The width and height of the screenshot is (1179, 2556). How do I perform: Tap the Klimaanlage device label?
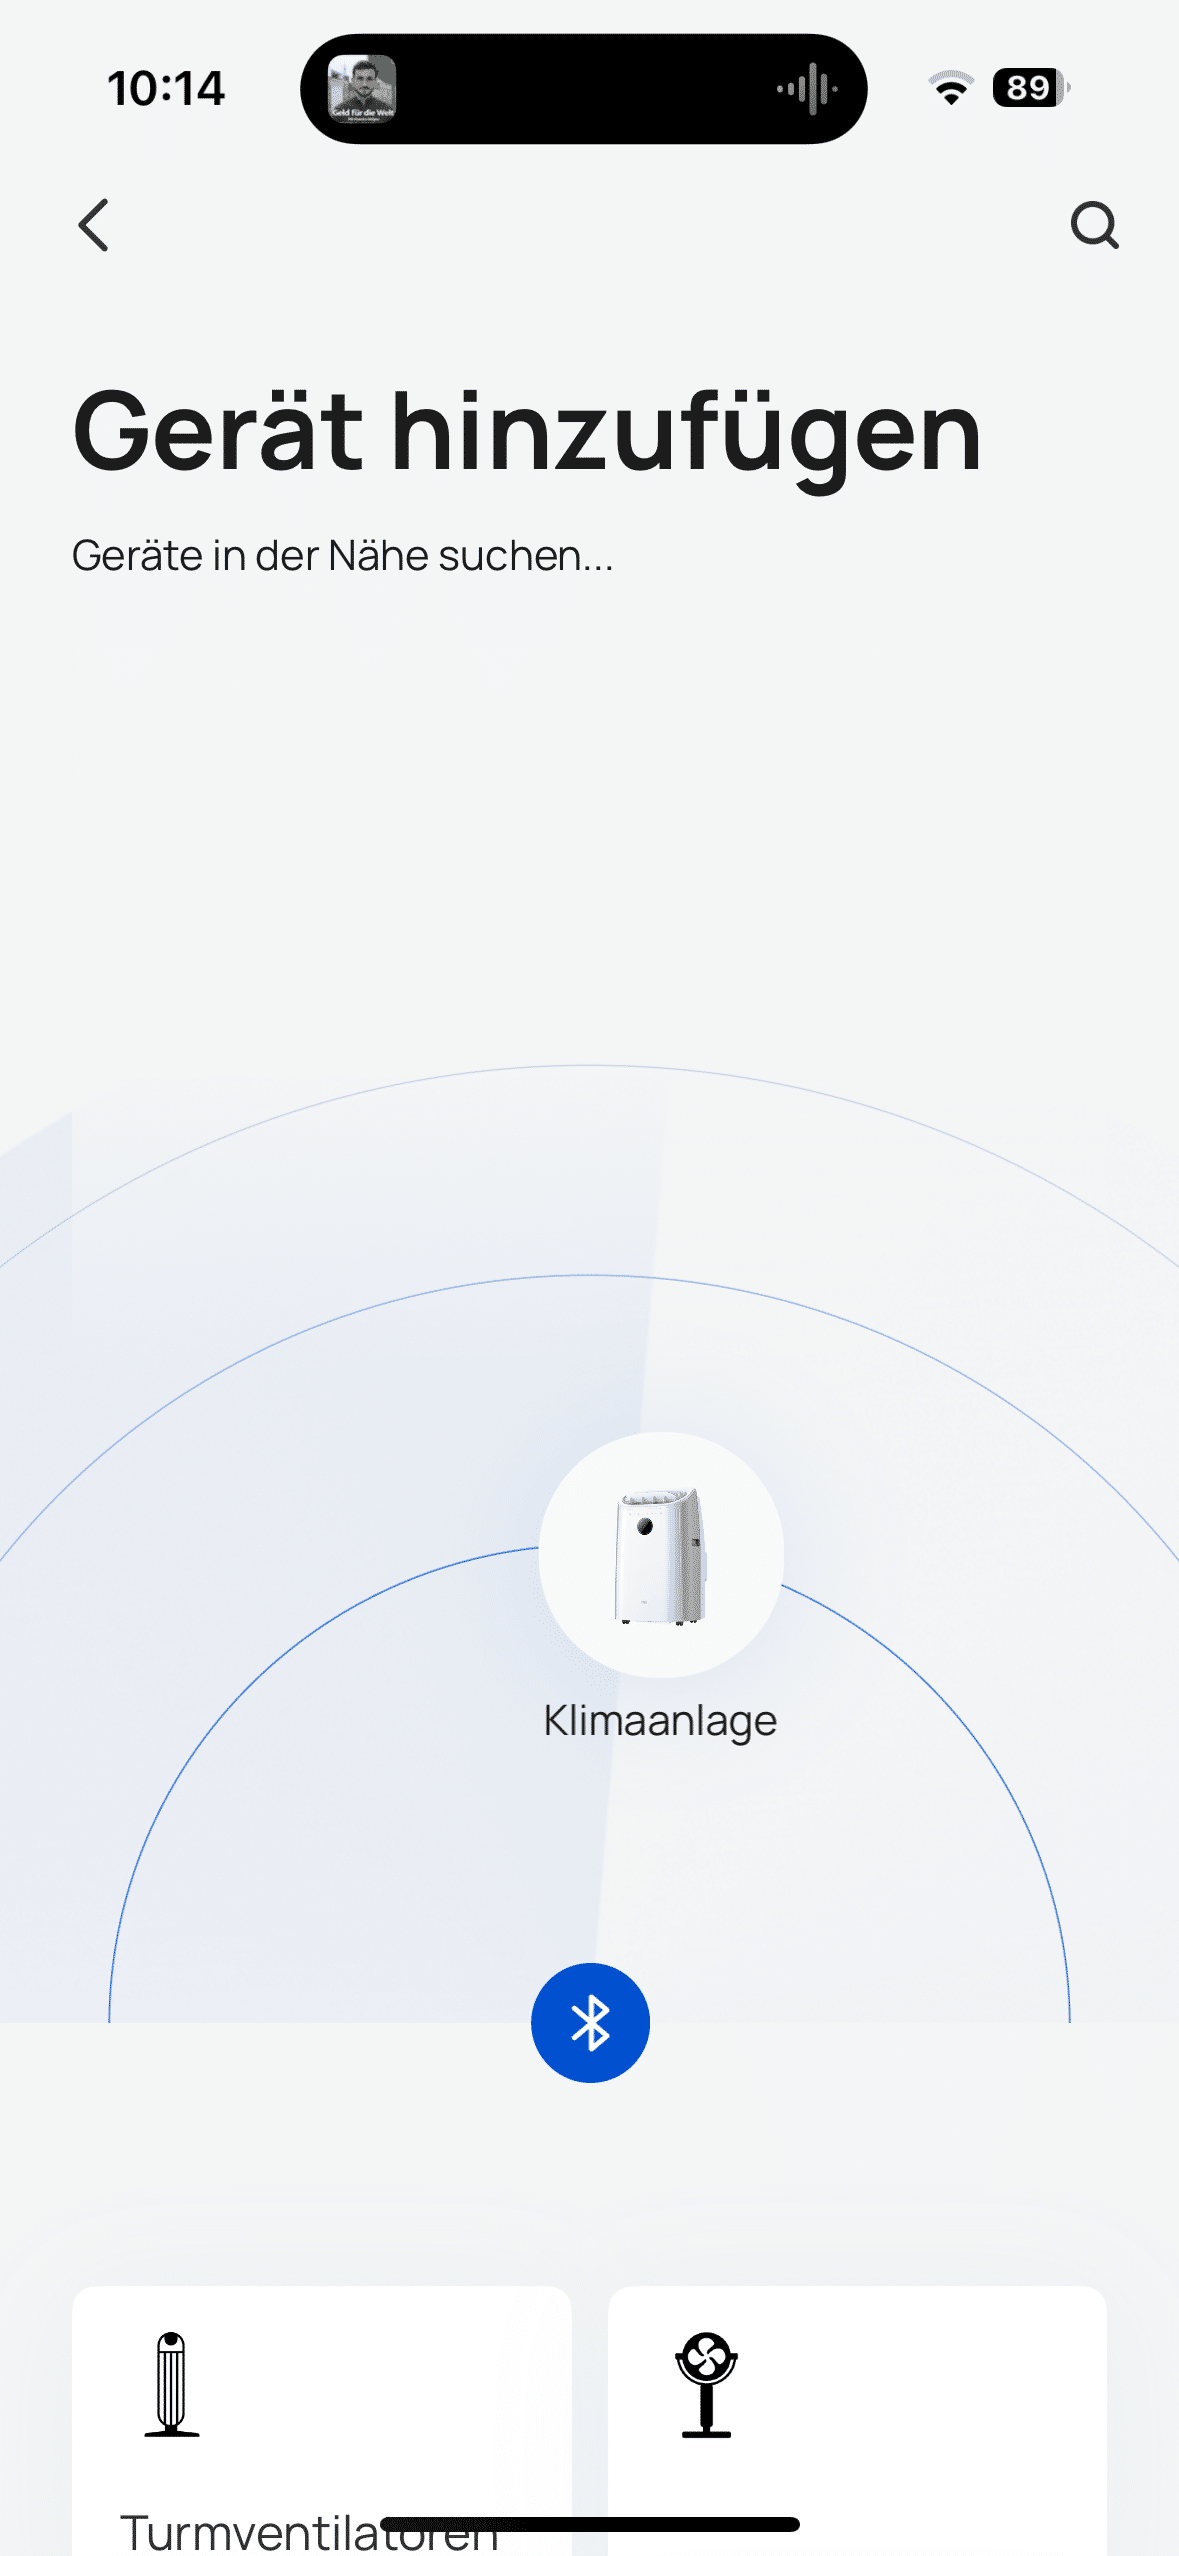pos(660,1720)
